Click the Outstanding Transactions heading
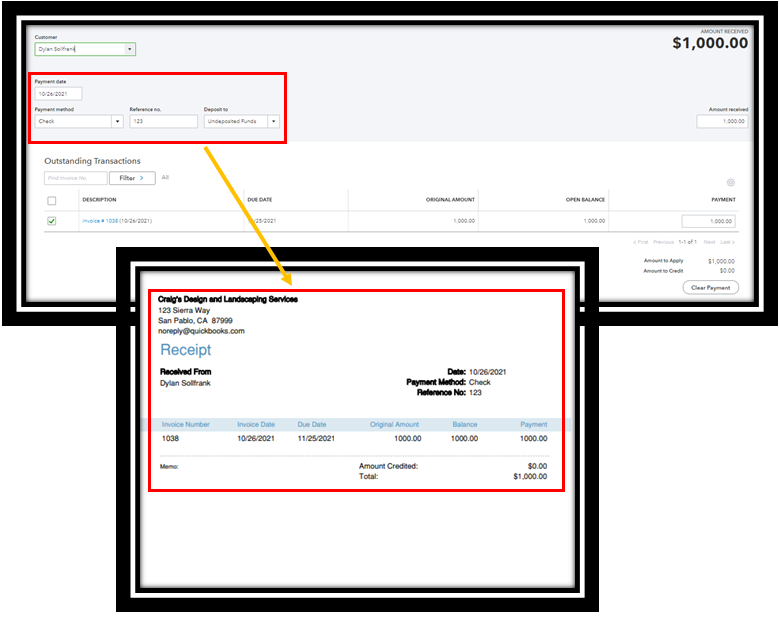779x621 pixels. tap(92, 161)
